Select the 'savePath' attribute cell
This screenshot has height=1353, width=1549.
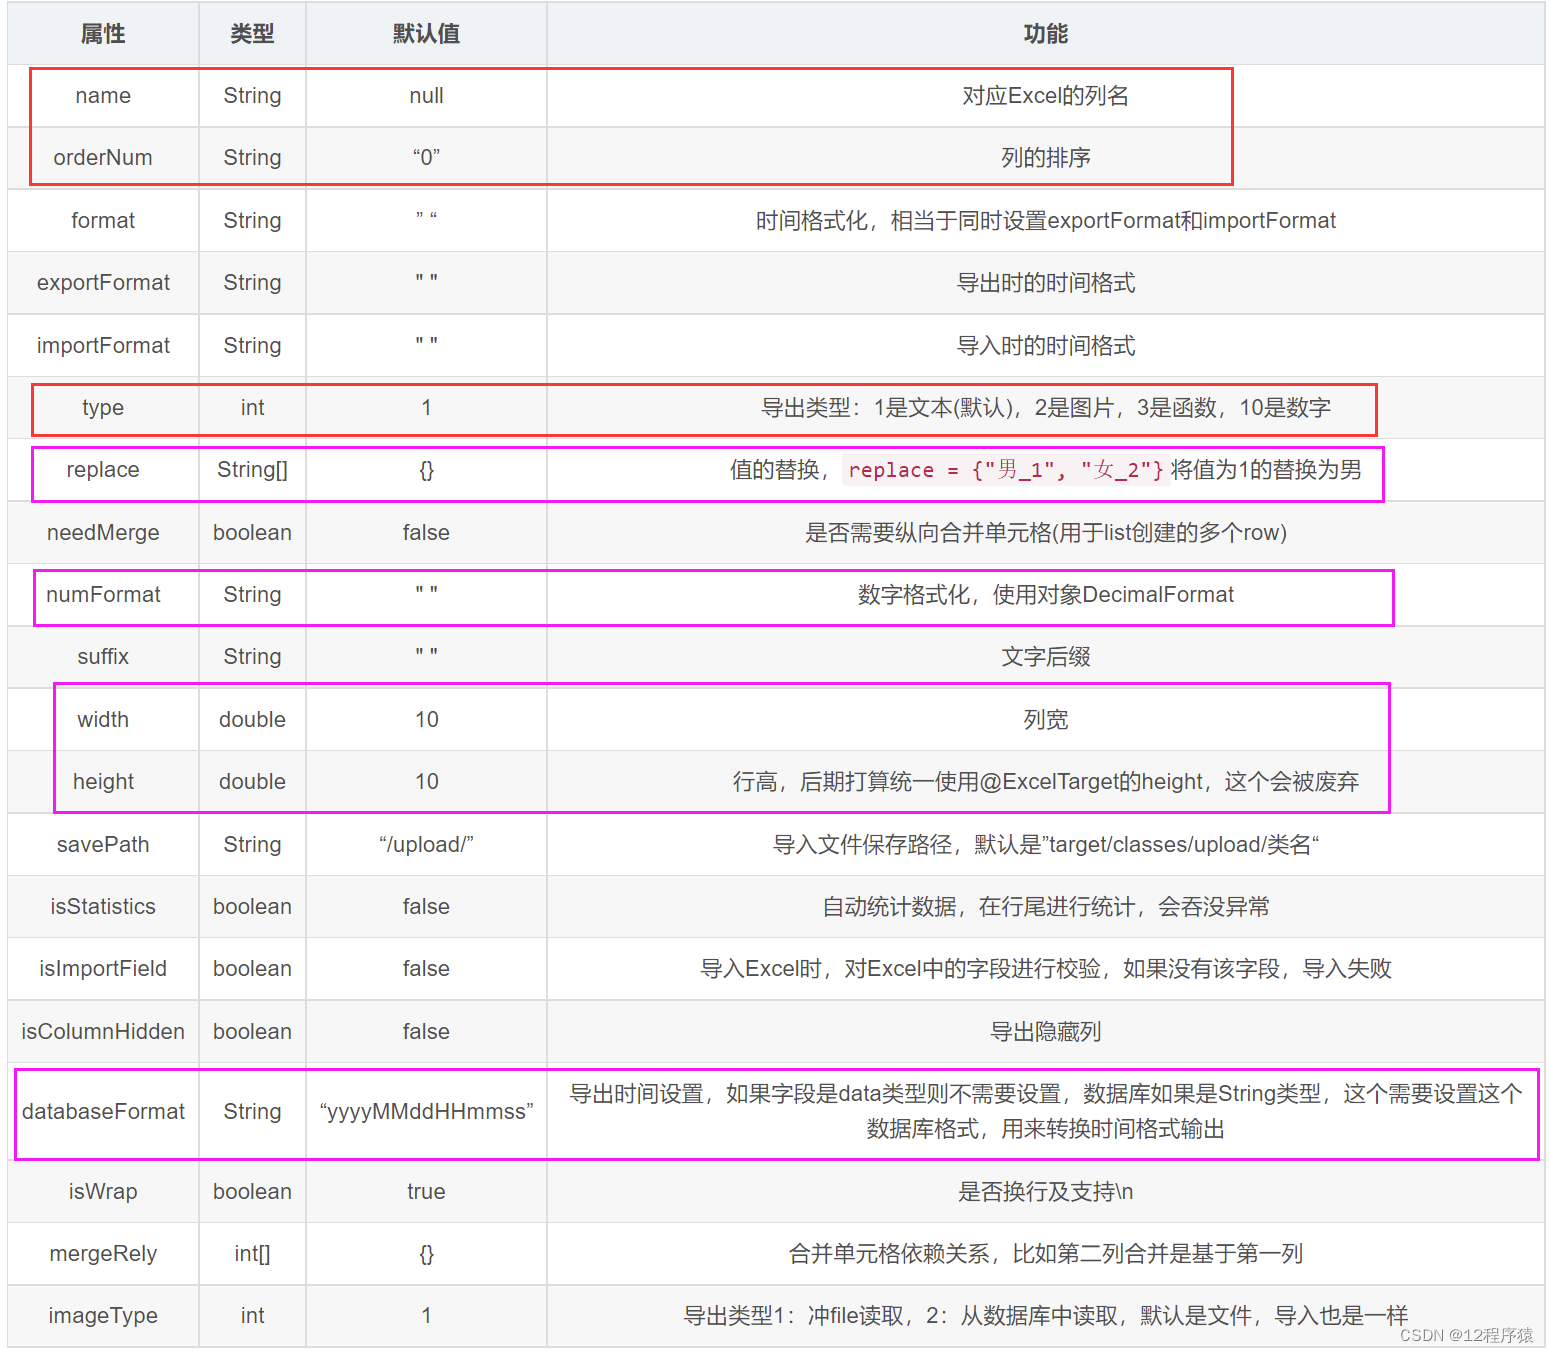(103, 845)
